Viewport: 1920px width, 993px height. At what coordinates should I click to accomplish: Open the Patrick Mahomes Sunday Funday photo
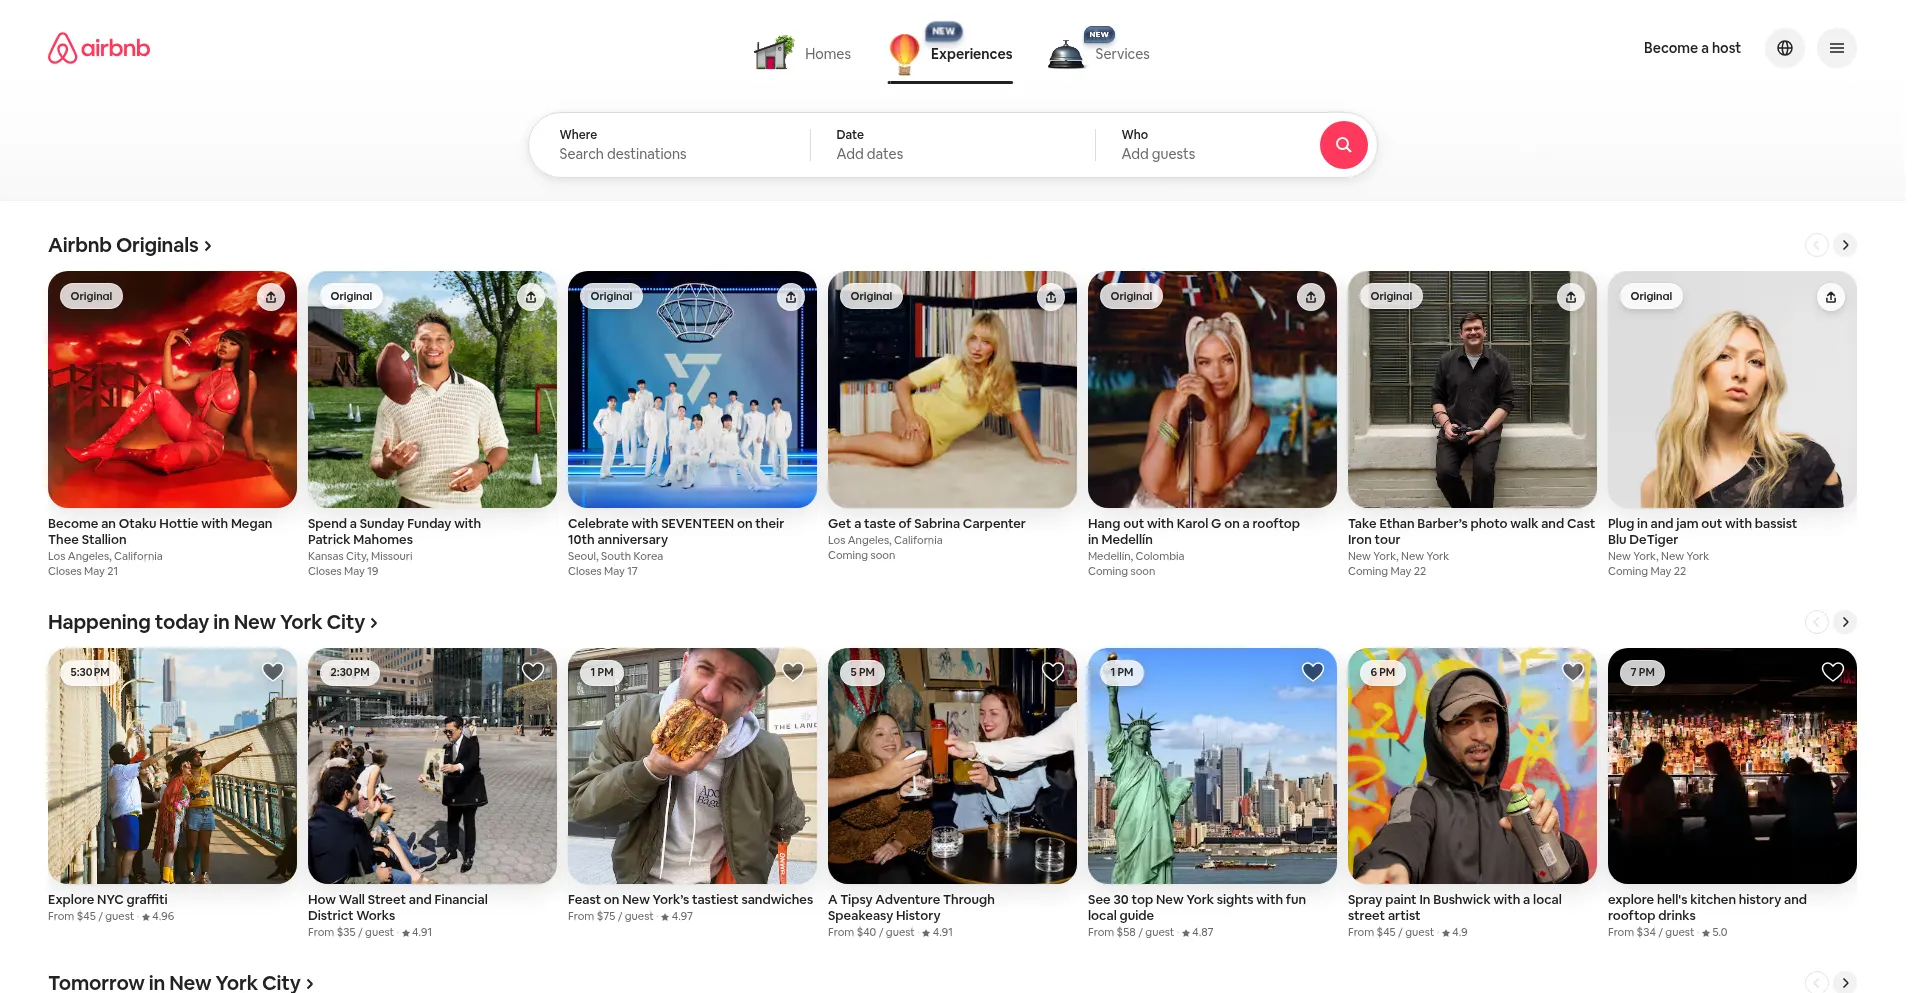tap(432, 389)
